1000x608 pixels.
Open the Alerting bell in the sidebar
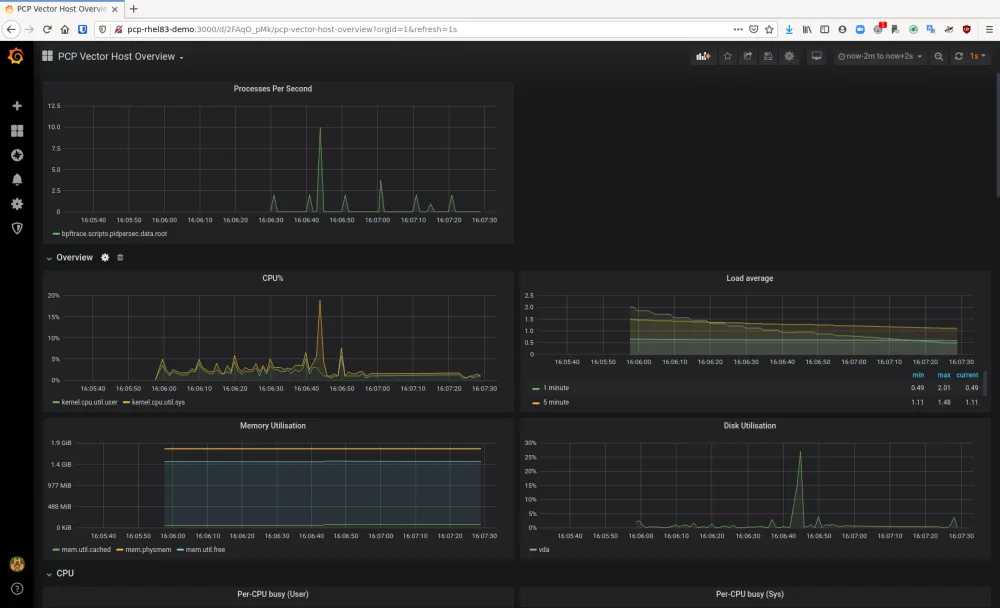click(16, 180)
